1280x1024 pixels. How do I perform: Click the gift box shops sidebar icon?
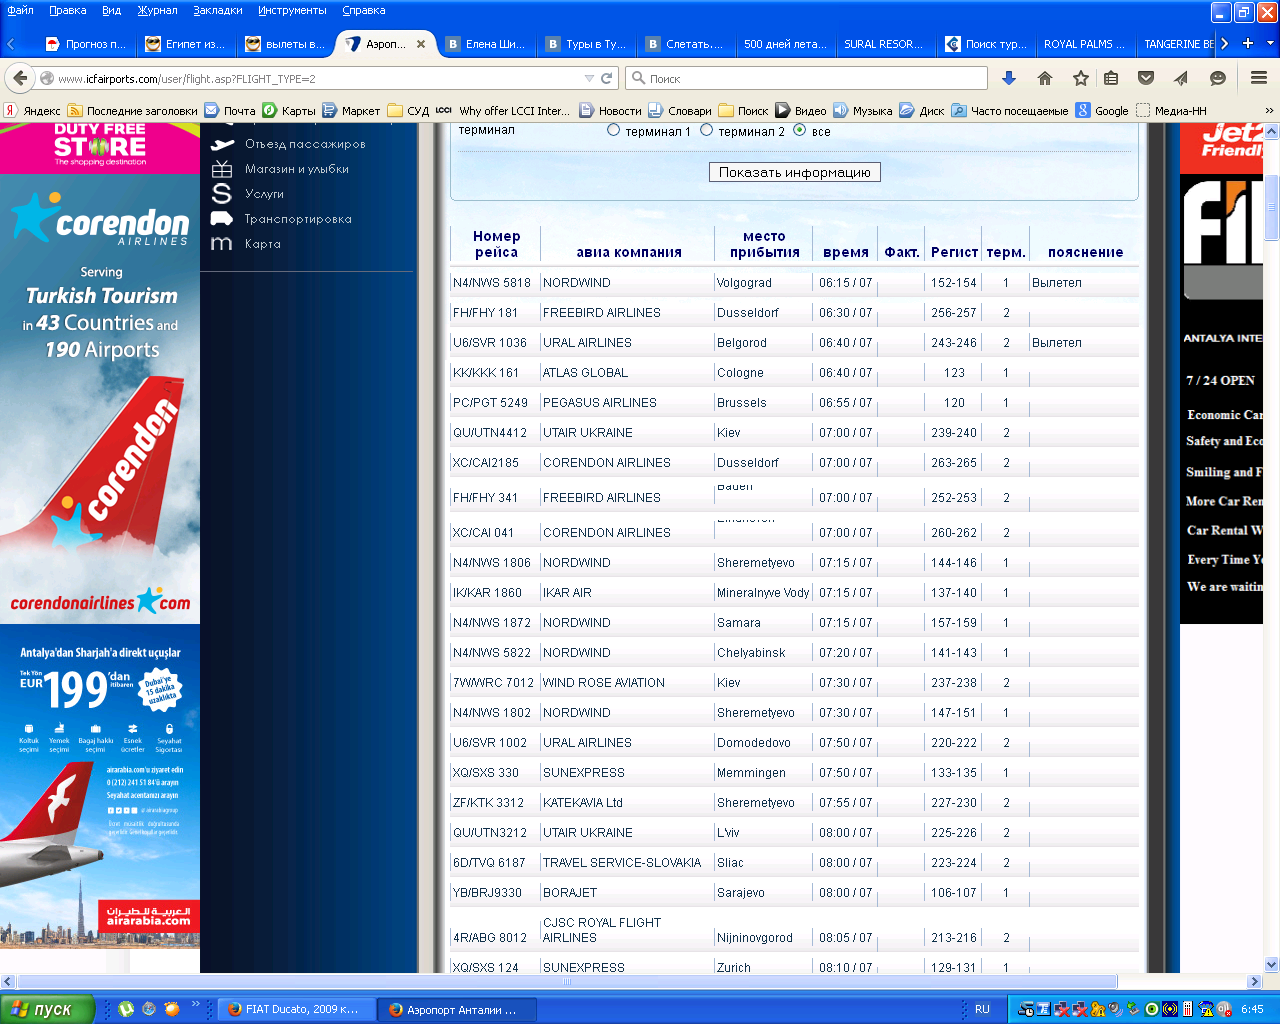point(222,169)
